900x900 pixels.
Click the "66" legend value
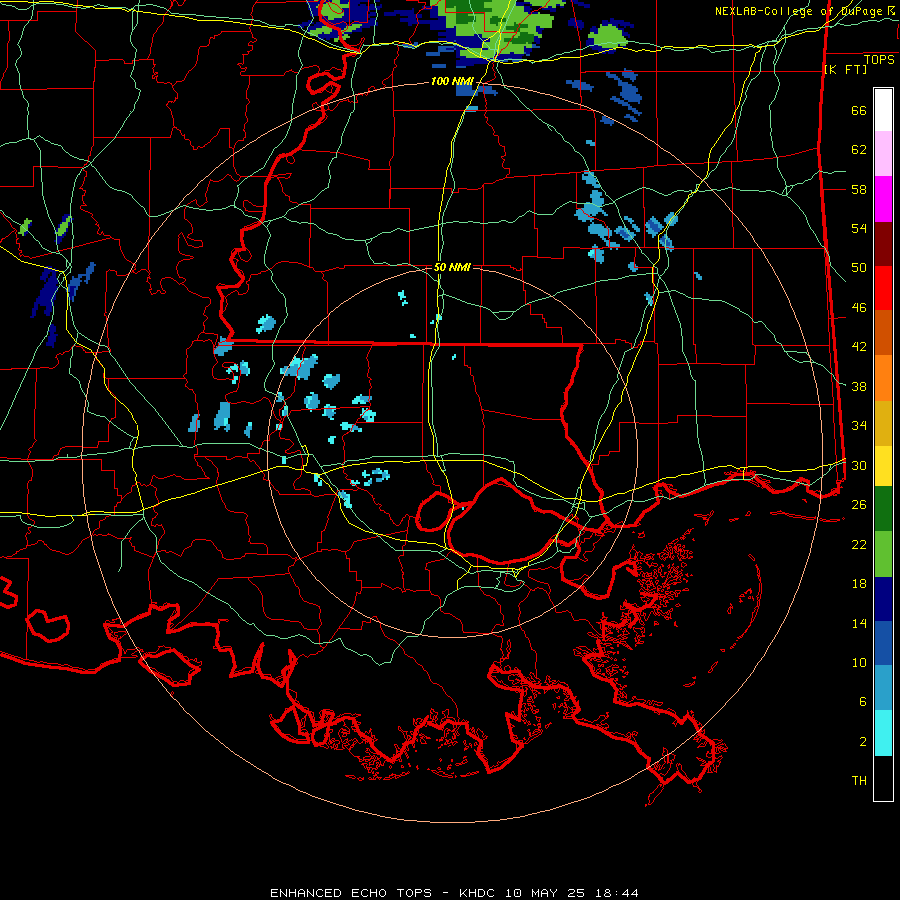point(859,110)
